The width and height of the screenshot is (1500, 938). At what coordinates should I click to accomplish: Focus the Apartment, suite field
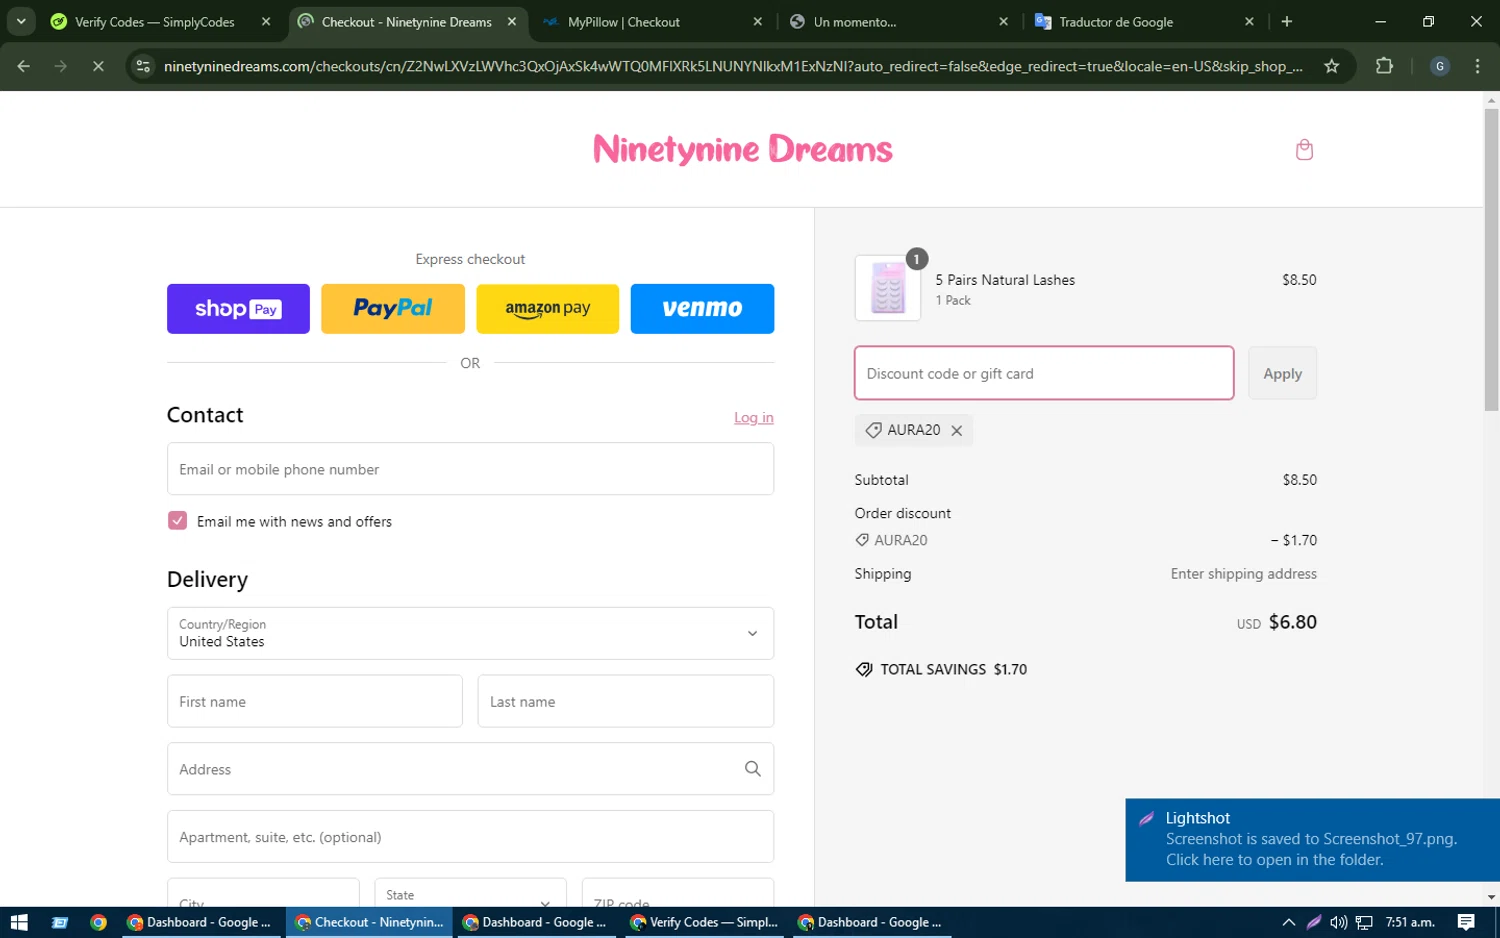[470, 837]
